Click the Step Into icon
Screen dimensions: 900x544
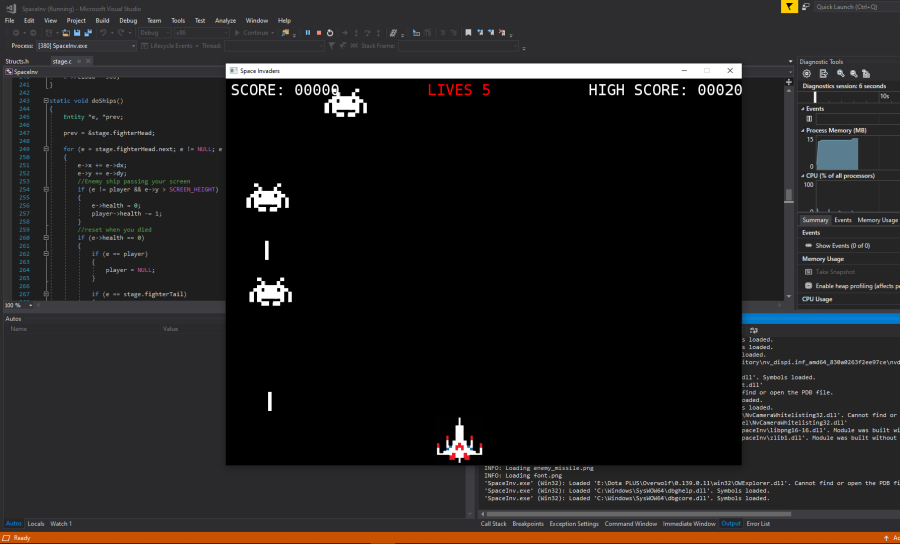(x=356, y=33)
